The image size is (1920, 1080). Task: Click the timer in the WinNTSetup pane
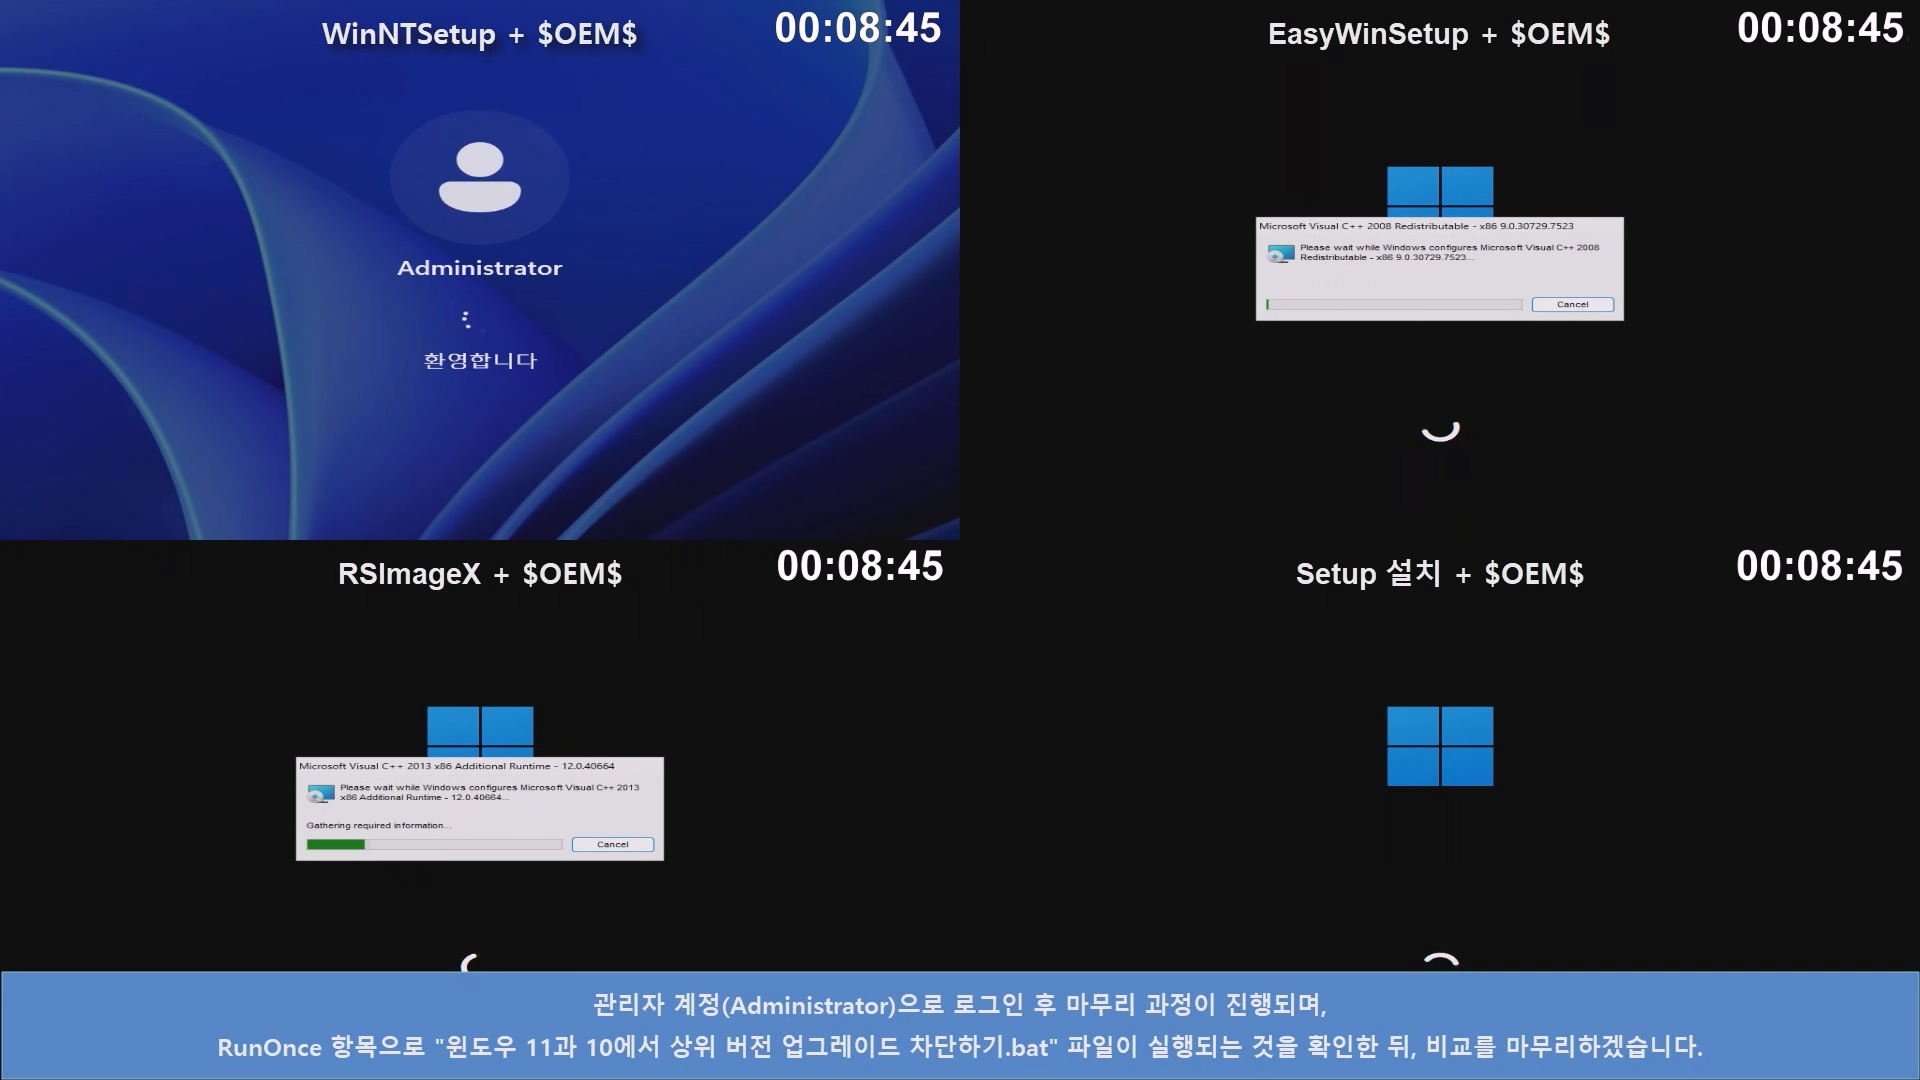coord(858,28)
